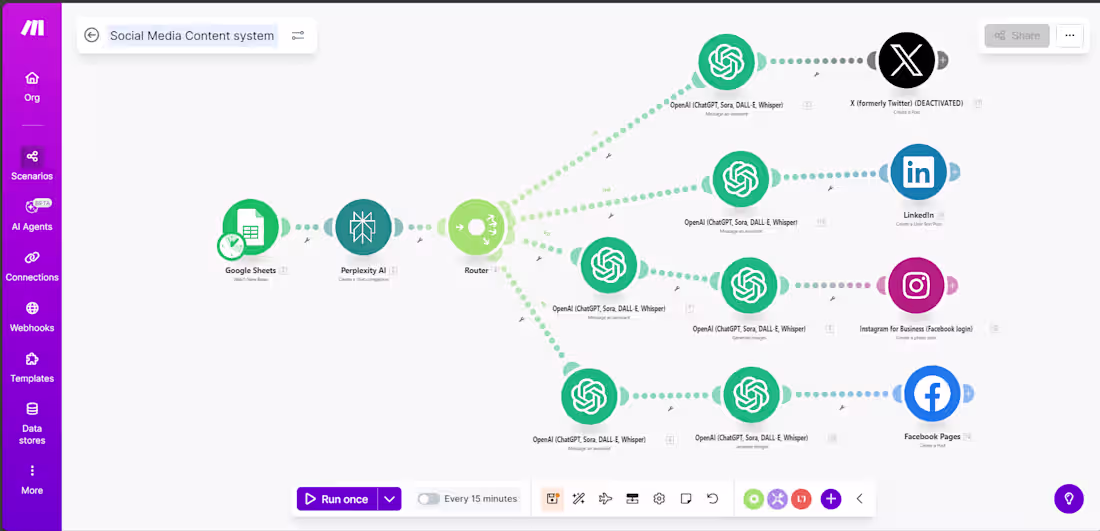Expand the More menu in sidebar
Screen dimensions: 1100x531
(x=32, y=479)
